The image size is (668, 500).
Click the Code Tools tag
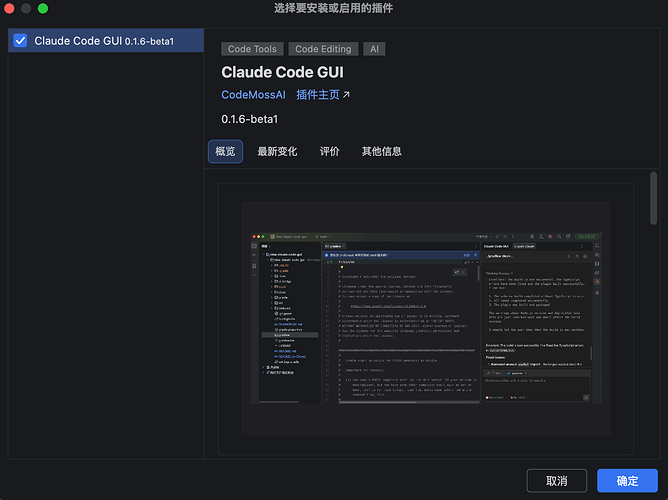pos(252,49)
